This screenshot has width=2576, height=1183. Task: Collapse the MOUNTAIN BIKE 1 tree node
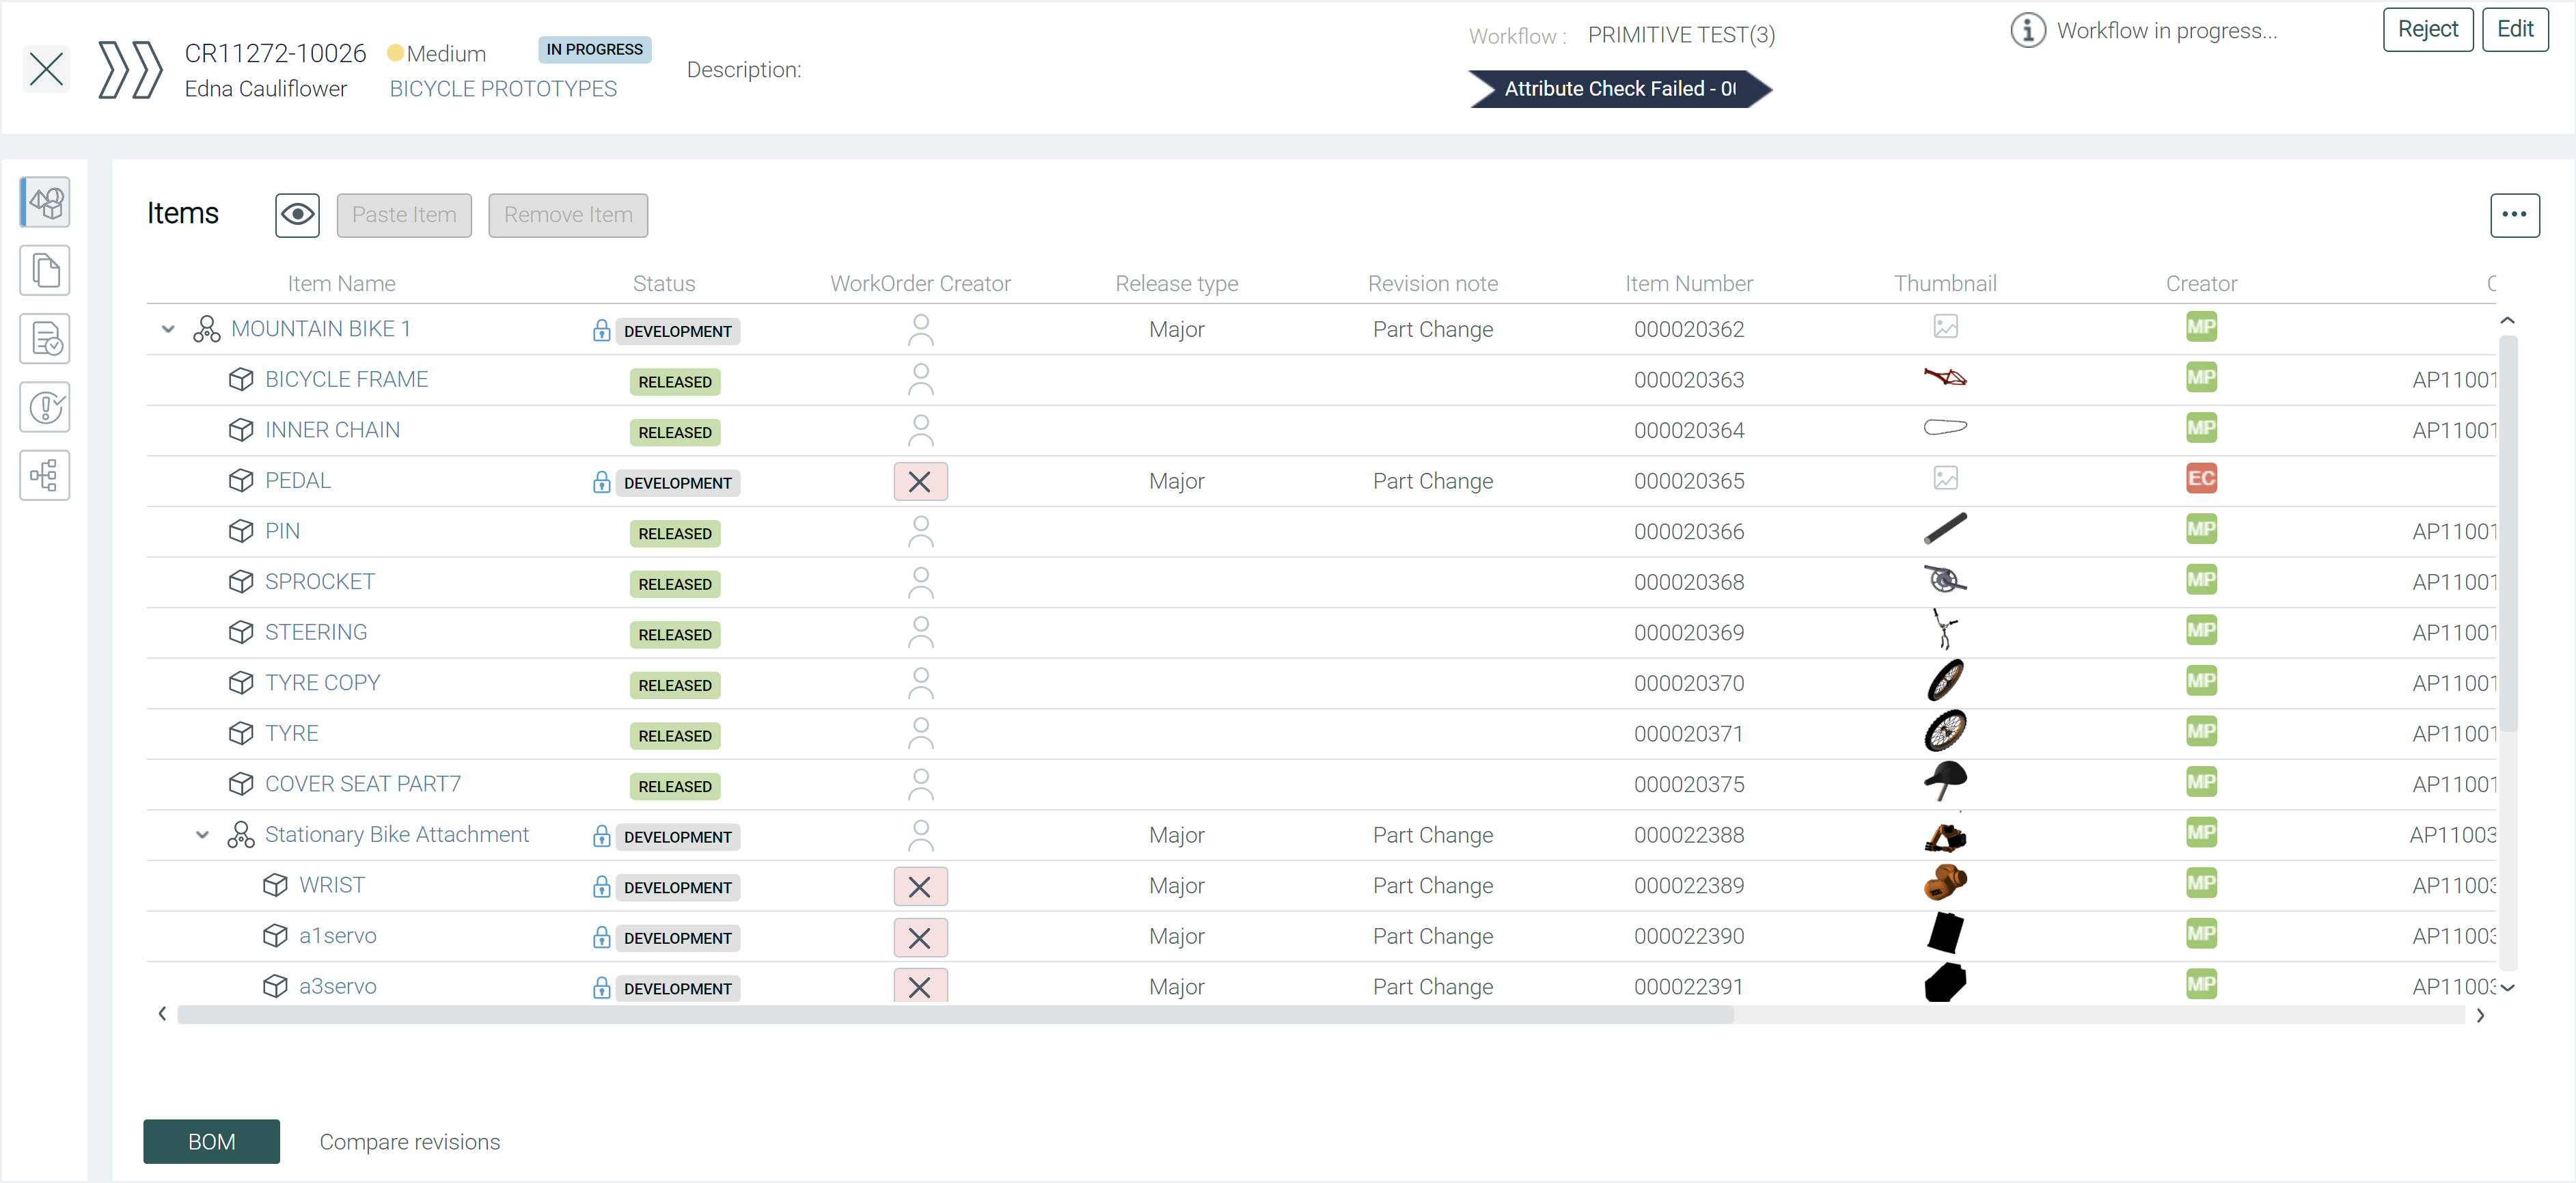[168, 329]
